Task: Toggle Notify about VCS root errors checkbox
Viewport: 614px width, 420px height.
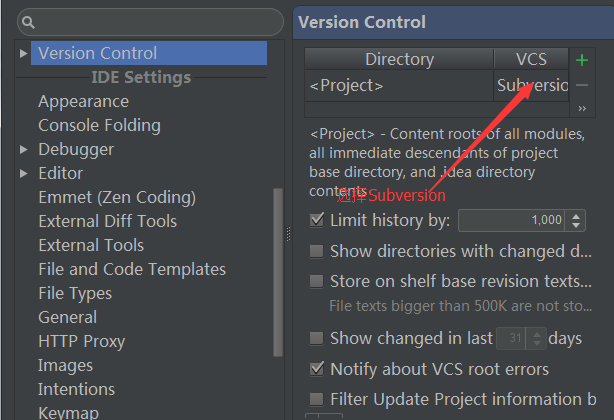Action: (317, 369)
